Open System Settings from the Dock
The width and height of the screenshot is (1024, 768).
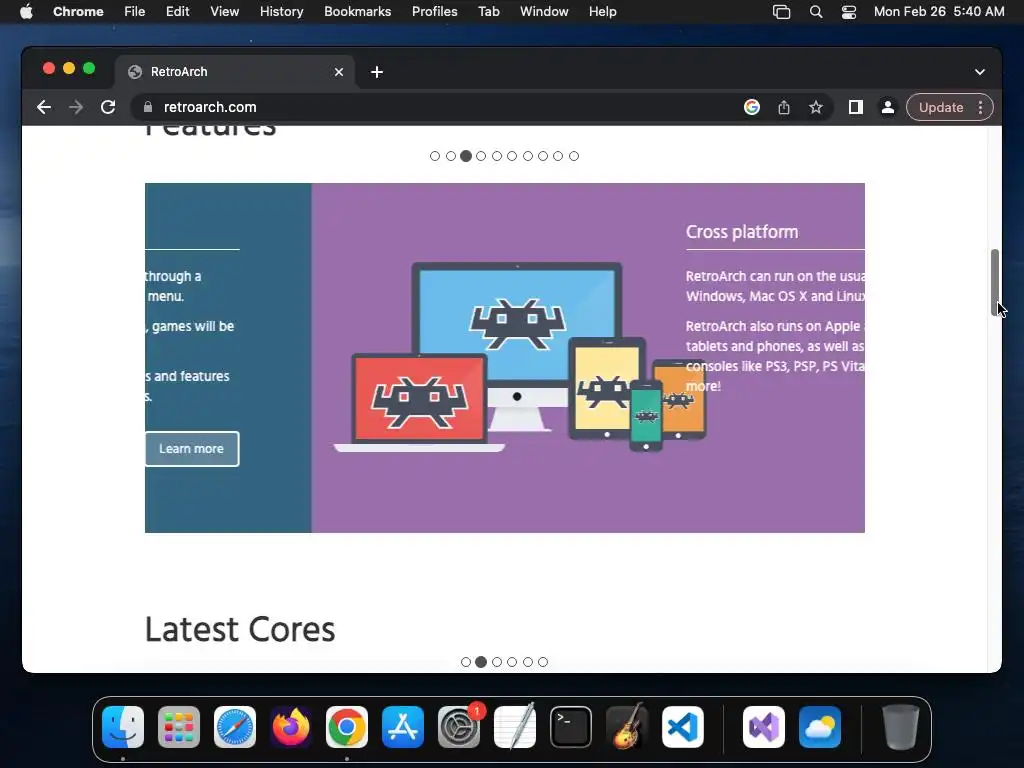(x=459, y=727)
